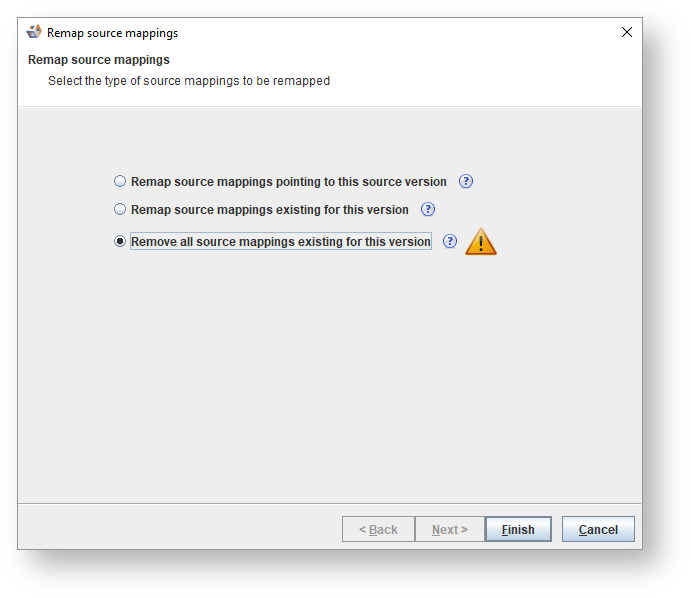The height and width of the screenshot is (598, 691).
Task: Click the application icon in the title bar
Action: (x=34, y=32)
